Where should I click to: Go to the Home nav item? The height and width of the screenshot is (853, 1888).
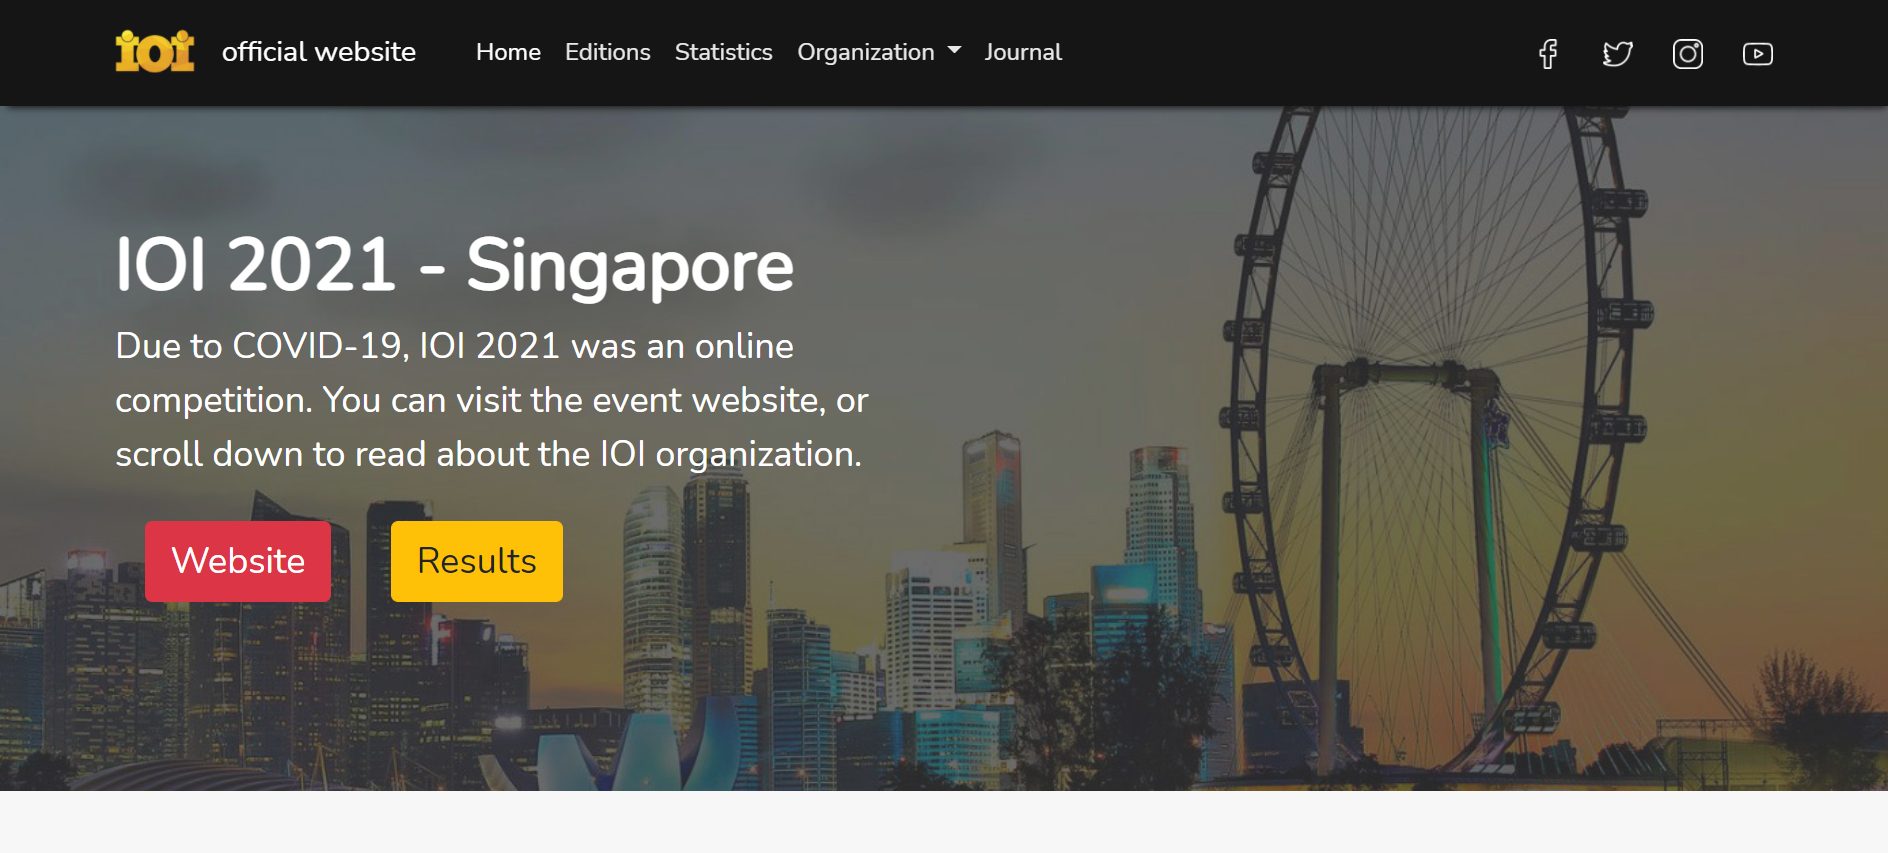tap(508, 52)
